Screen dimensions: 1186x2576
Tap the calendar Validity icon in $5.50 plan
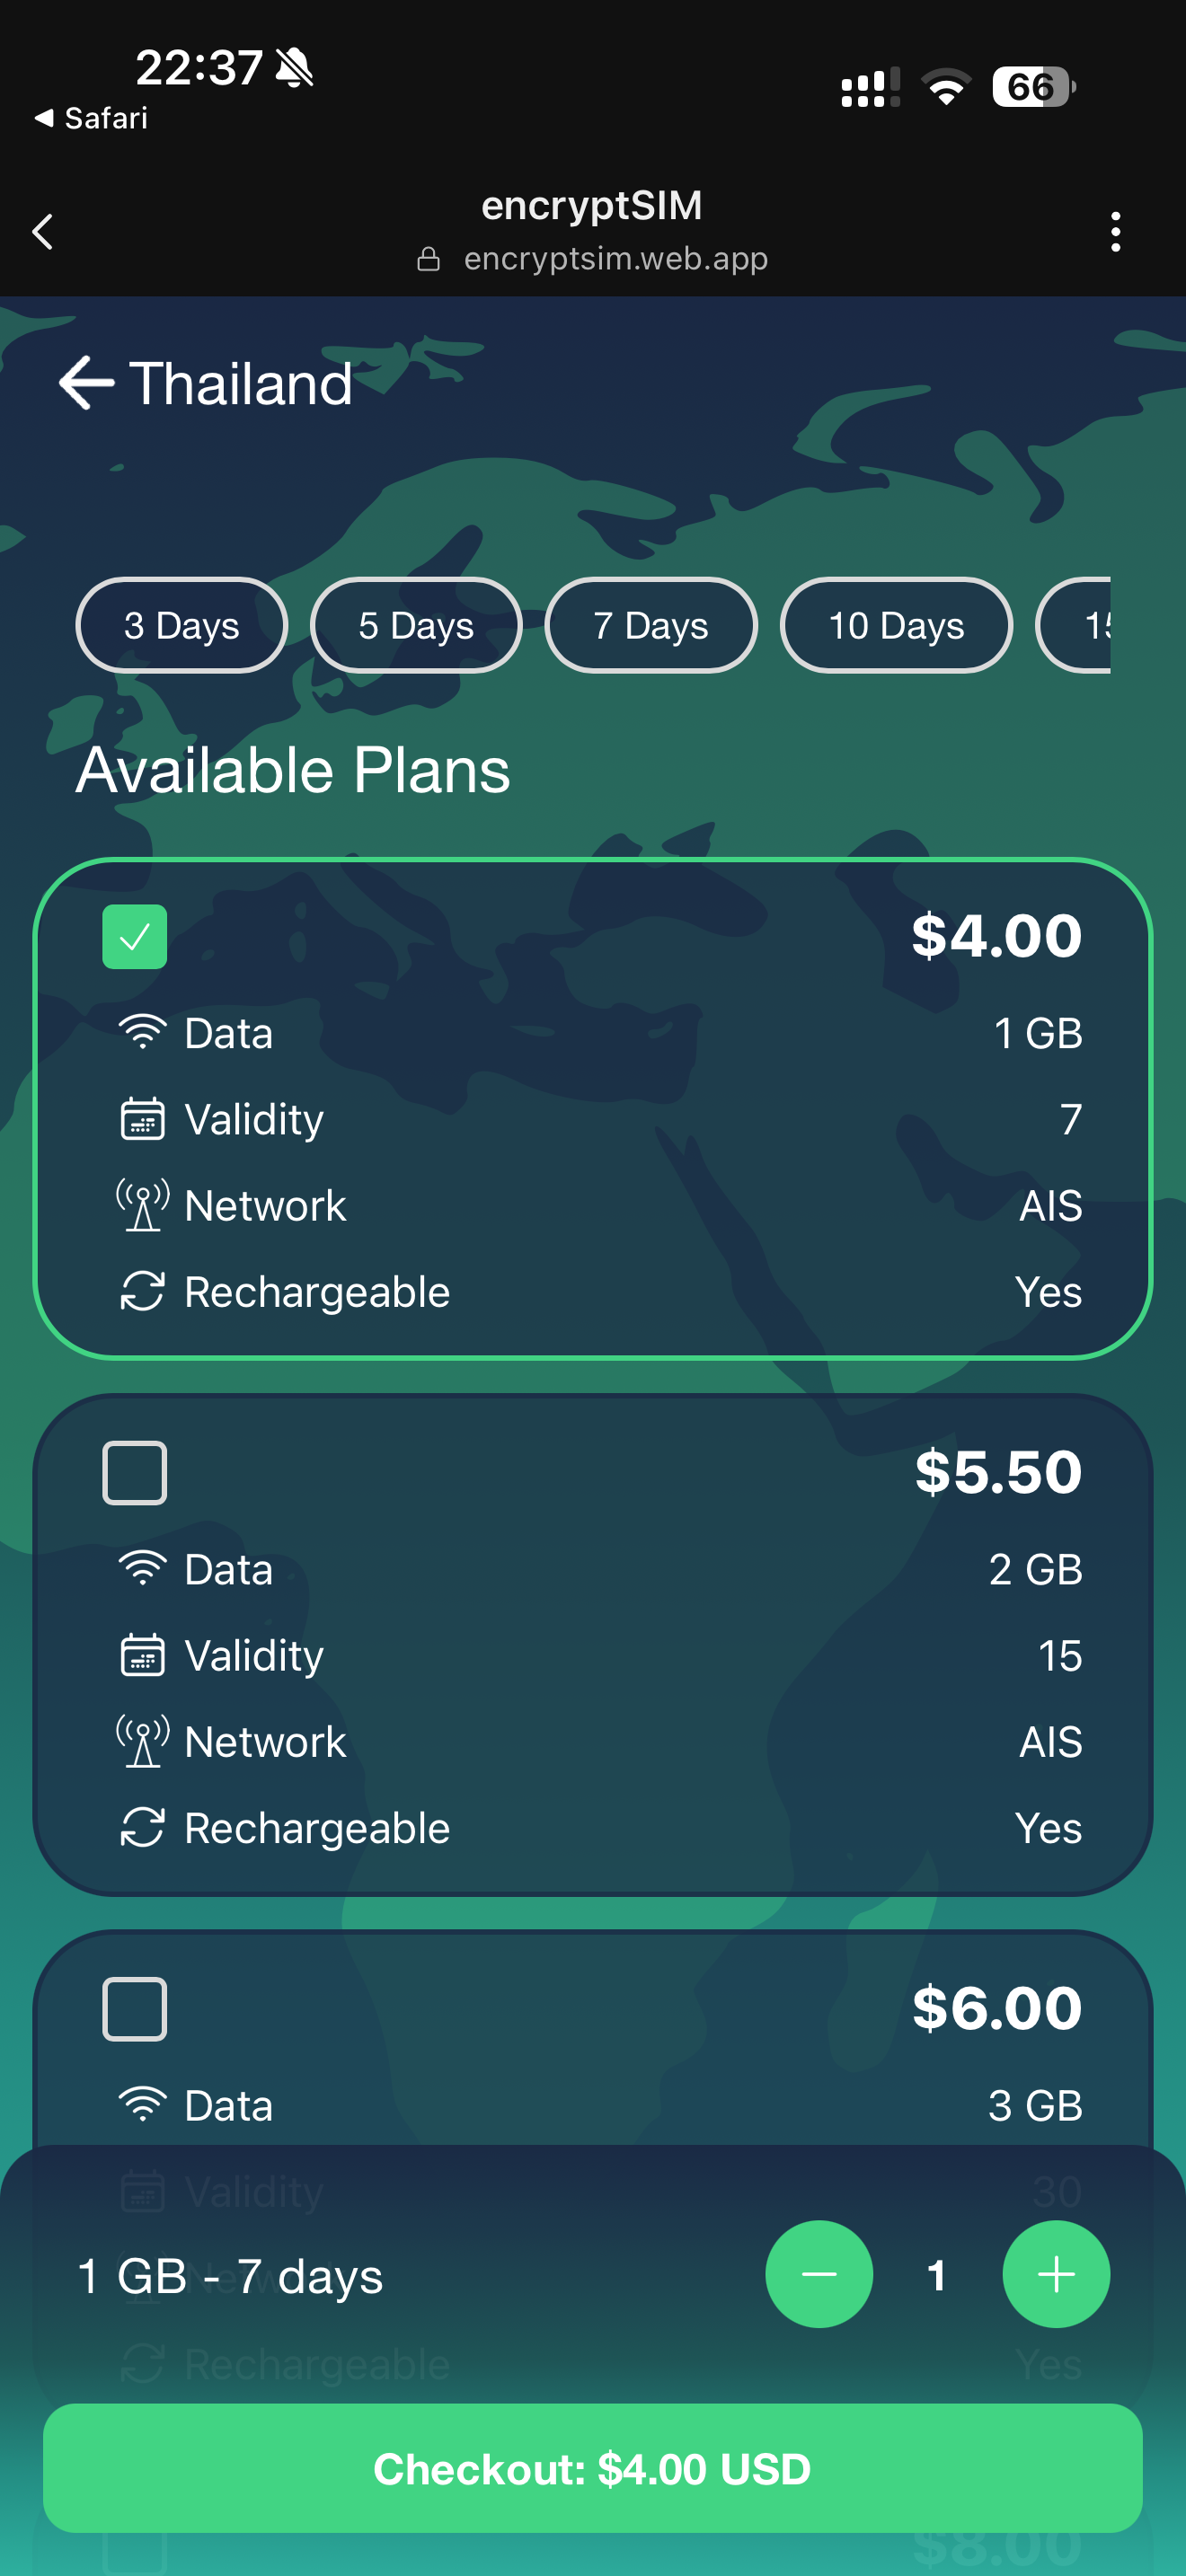click(x=143, y=1655)
